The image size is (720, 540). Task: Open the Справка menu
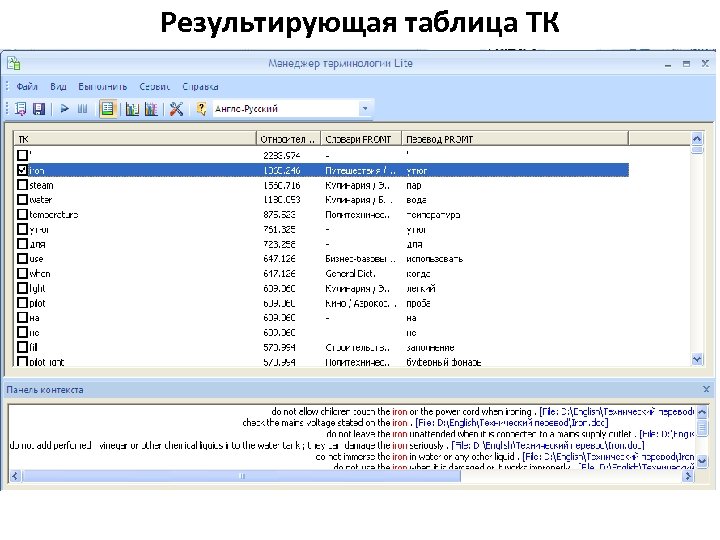pyautogui.click(x=200, y=86)
